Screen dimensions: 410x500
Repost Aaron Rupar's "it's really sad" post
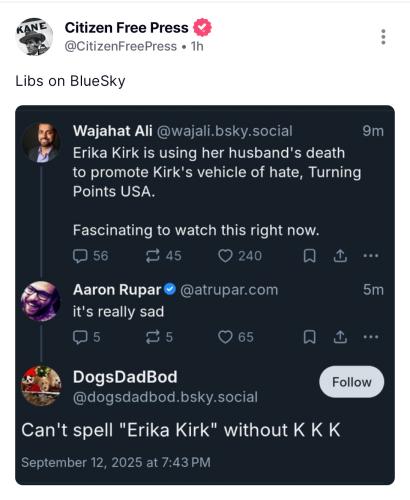(153, 337)
